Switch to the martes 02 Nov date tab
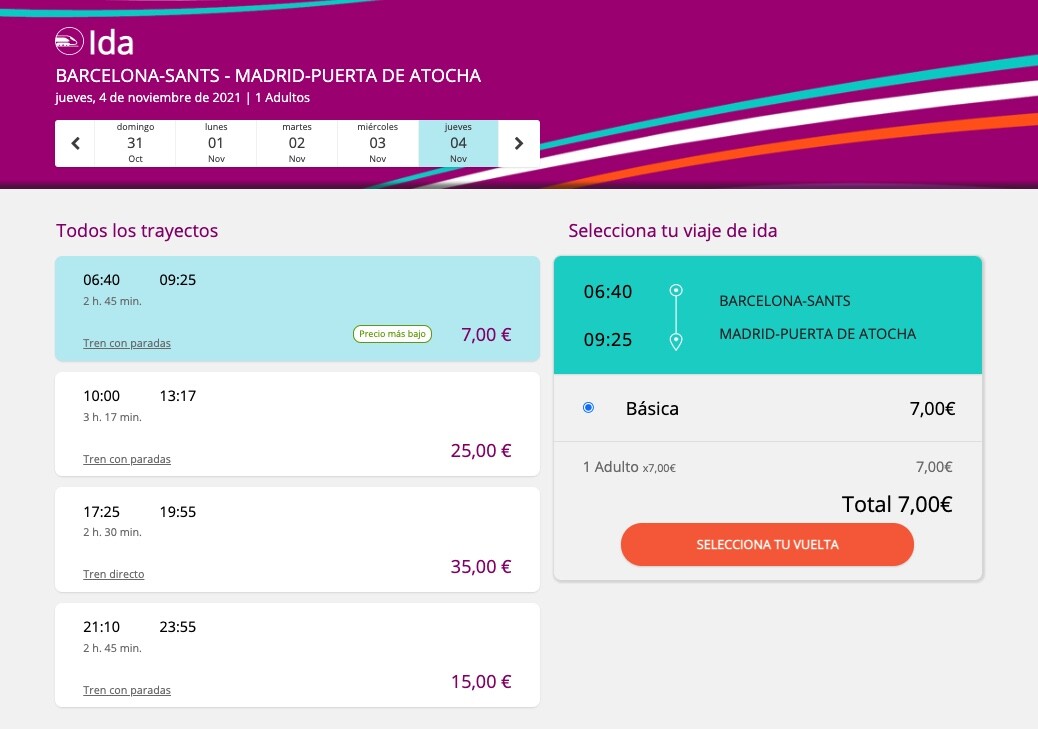 tap(297, 143)
